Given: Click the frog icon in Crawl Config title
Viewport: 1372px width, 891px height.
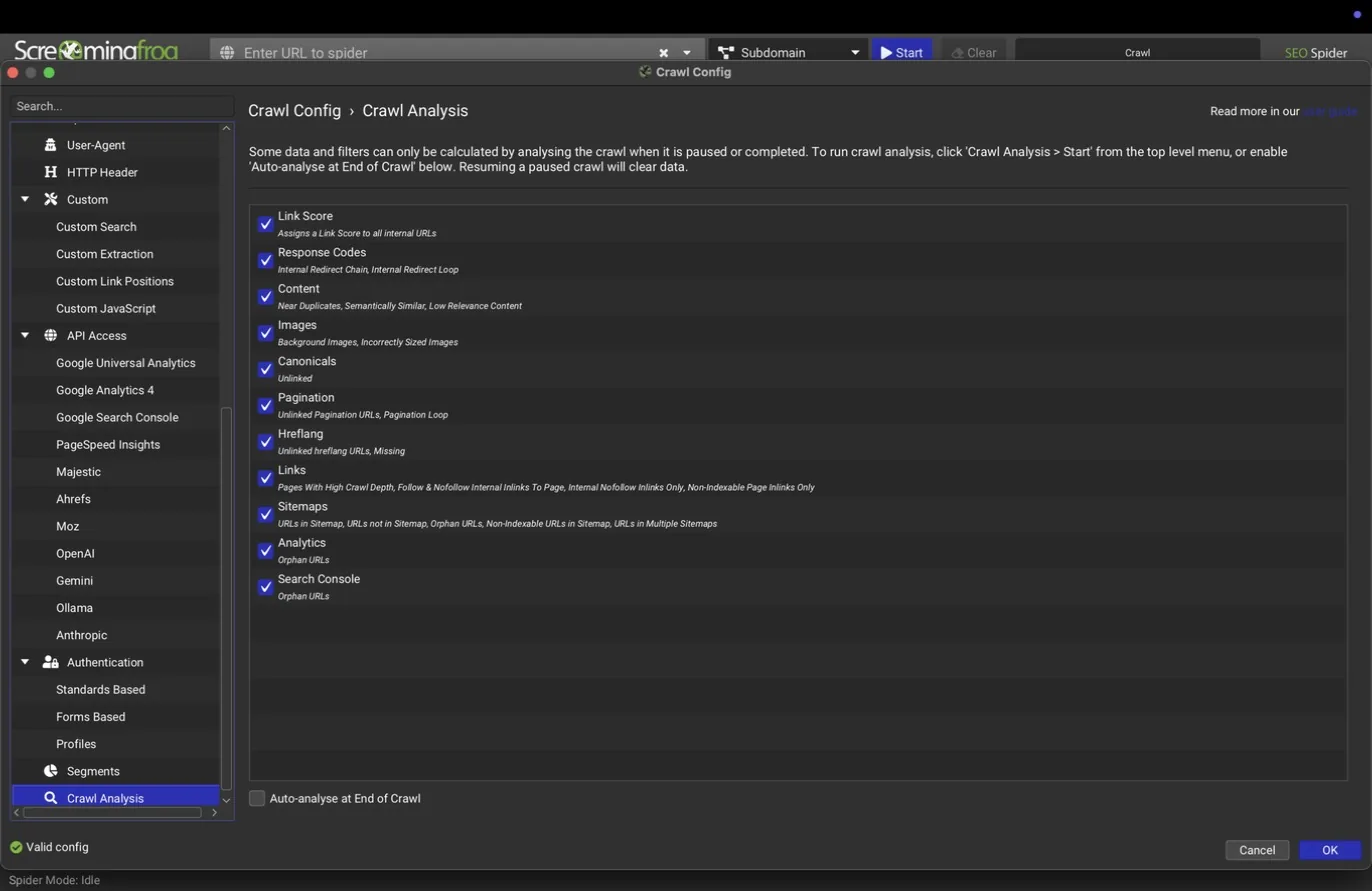Looking at the screenshot, I should [x=645, y=72].
